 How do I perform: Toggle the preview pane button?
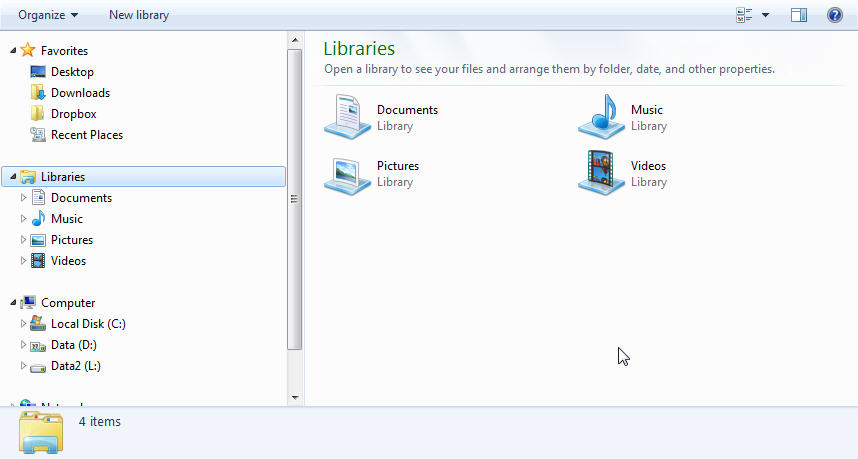click(798, 15)
